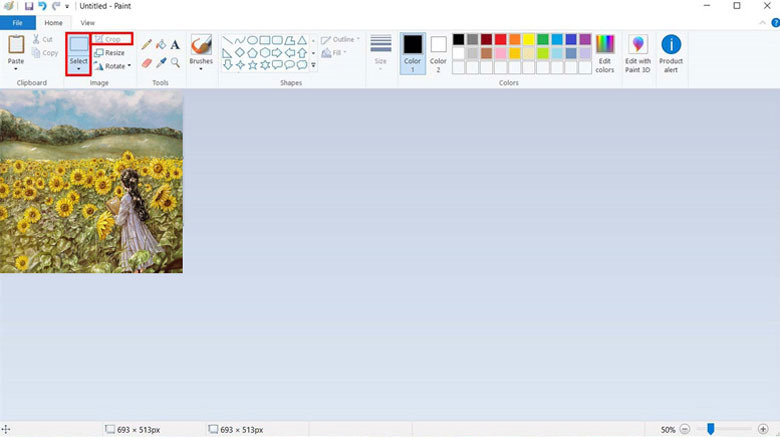Image resolution: width=780 pixels, height=437 pixels.
Task: Switch to the Home tab
Action: 53,23
